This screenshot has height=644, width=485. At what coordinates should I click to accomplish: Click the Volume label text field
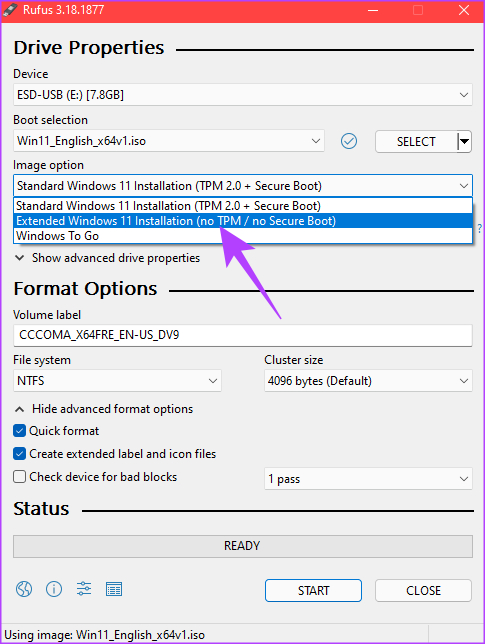[x=243, y=335]
